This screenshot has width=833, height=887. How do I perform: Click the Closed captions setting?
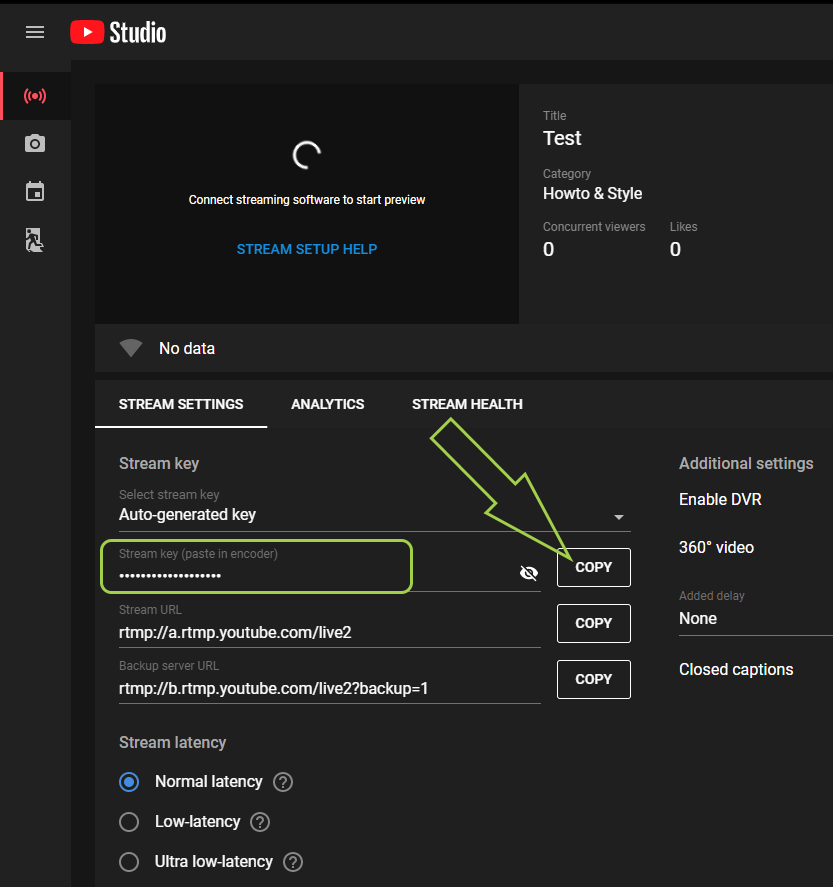tap(736, 669)
